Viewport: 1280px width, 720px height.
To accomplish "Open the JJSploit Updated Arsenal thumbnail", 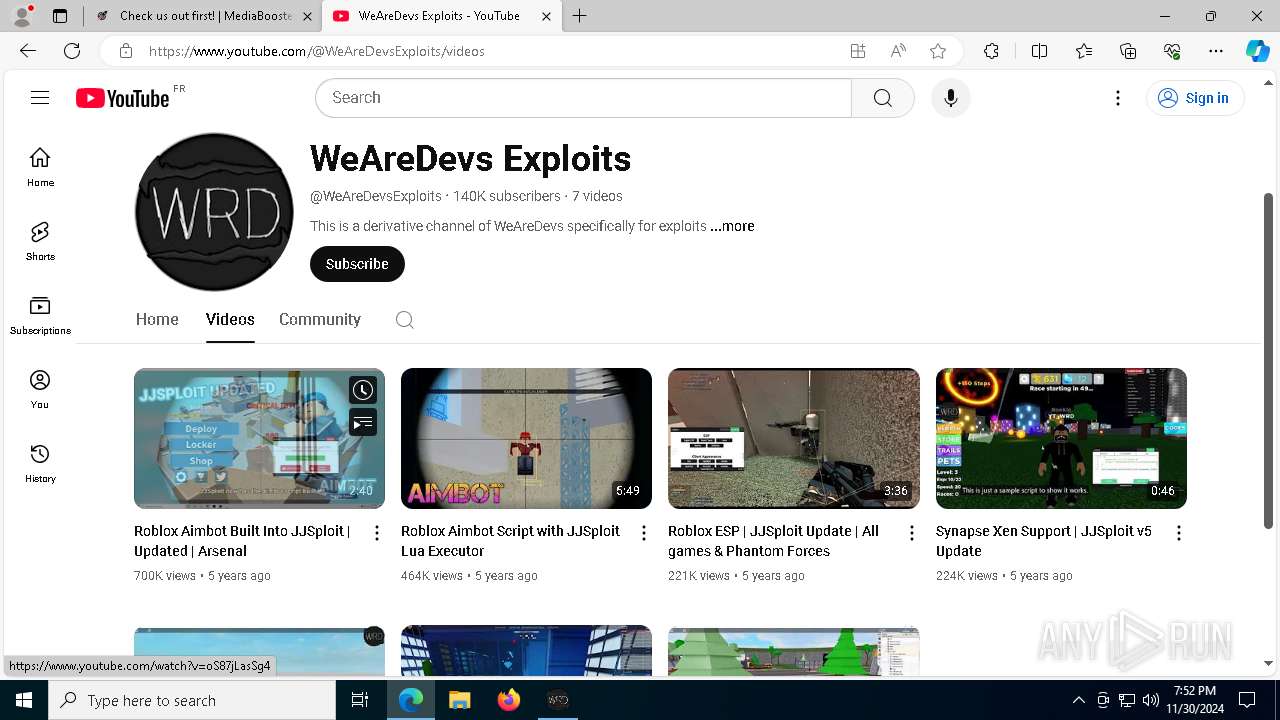I will point(259,438).
